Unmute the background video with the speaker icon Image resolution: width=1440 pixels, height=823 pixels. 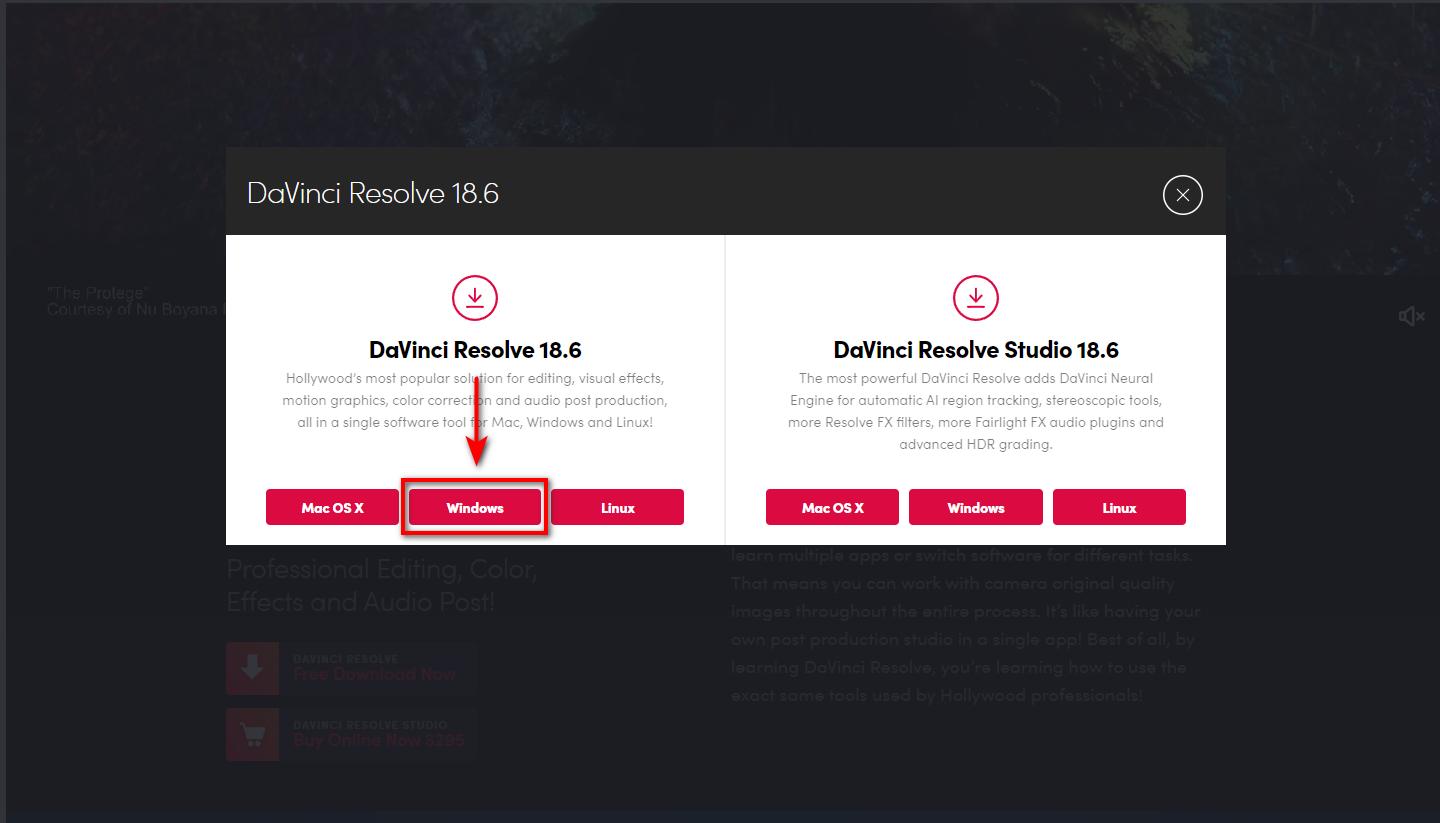coord(1411,316)
